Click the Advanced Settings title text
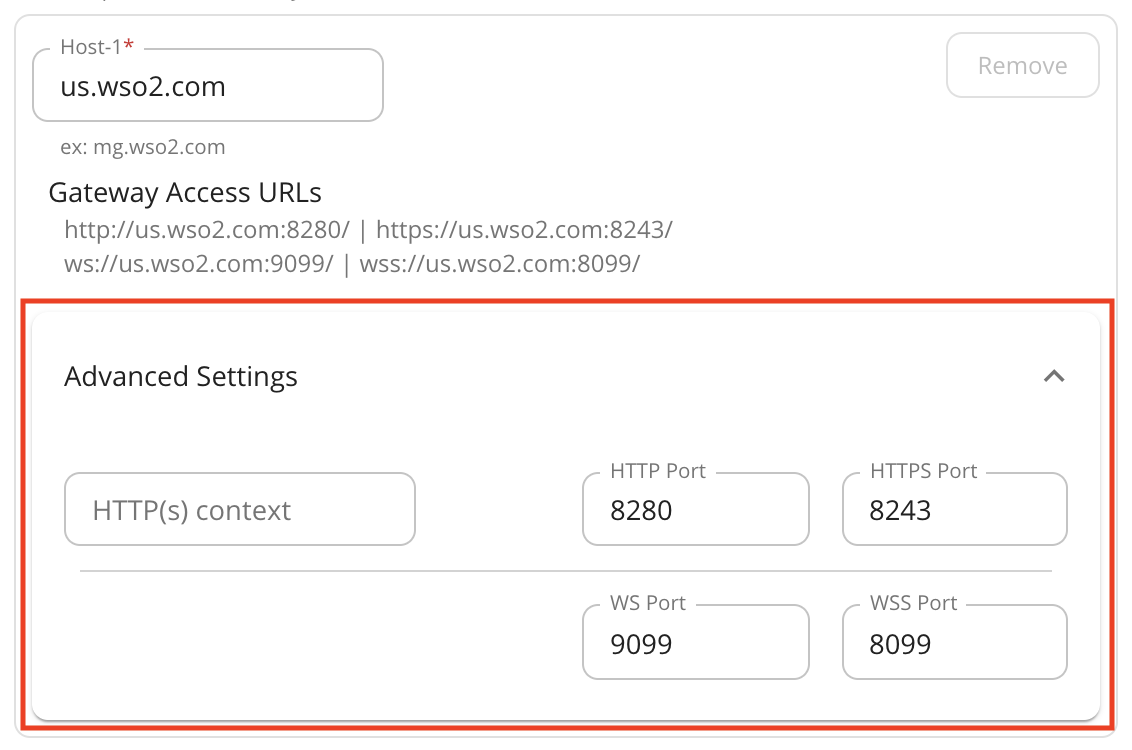The height and width of the screenshot is (750, 1132). click(x=181, y=377)
